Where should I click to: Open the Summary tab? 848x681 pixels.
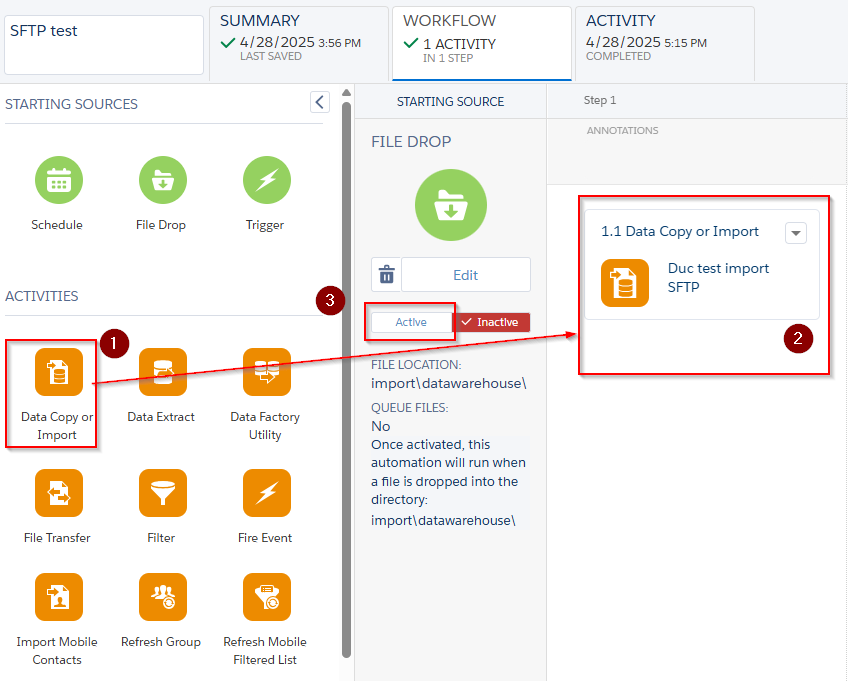298,40
